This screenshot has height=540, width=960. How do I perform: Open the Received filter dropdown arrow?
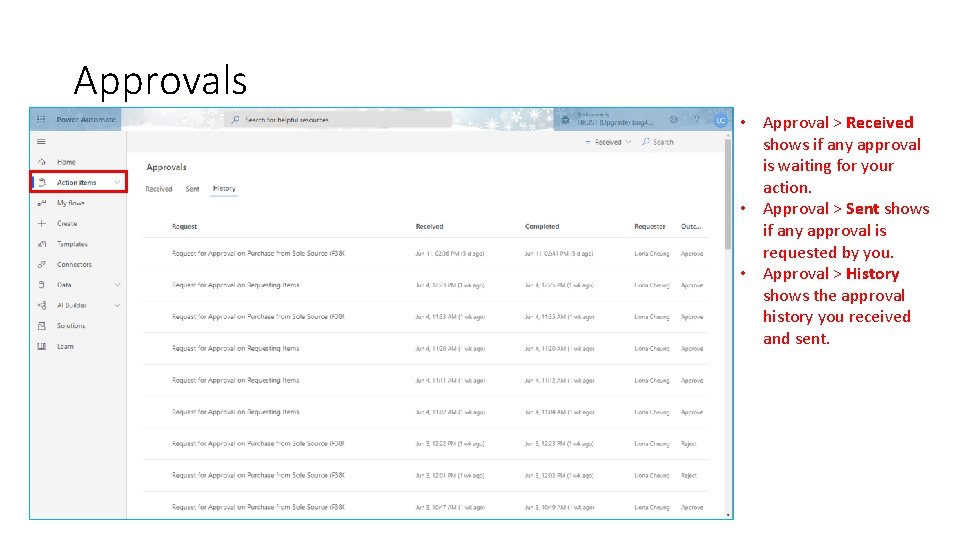coord(628,142)
